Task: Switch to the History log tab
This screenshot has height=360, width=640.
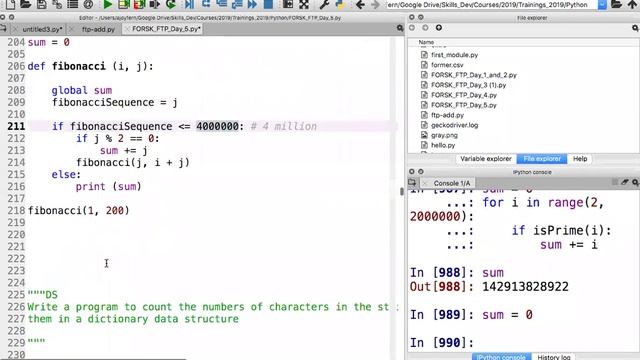Action: coord(553,357)
